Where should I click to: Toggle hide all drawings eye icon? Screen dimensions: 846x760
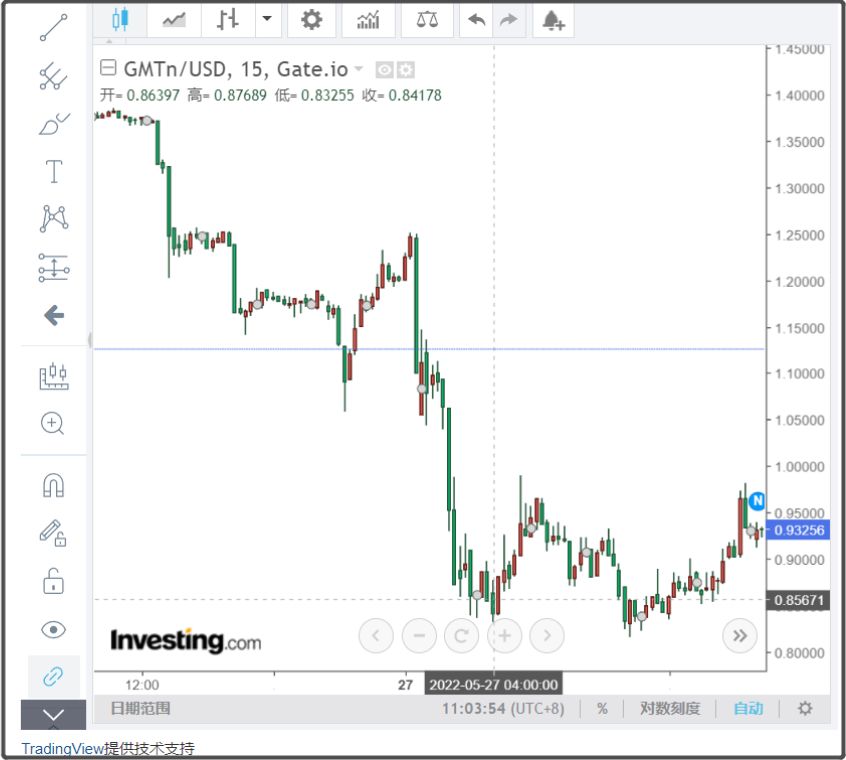click(x=53, y=629)
